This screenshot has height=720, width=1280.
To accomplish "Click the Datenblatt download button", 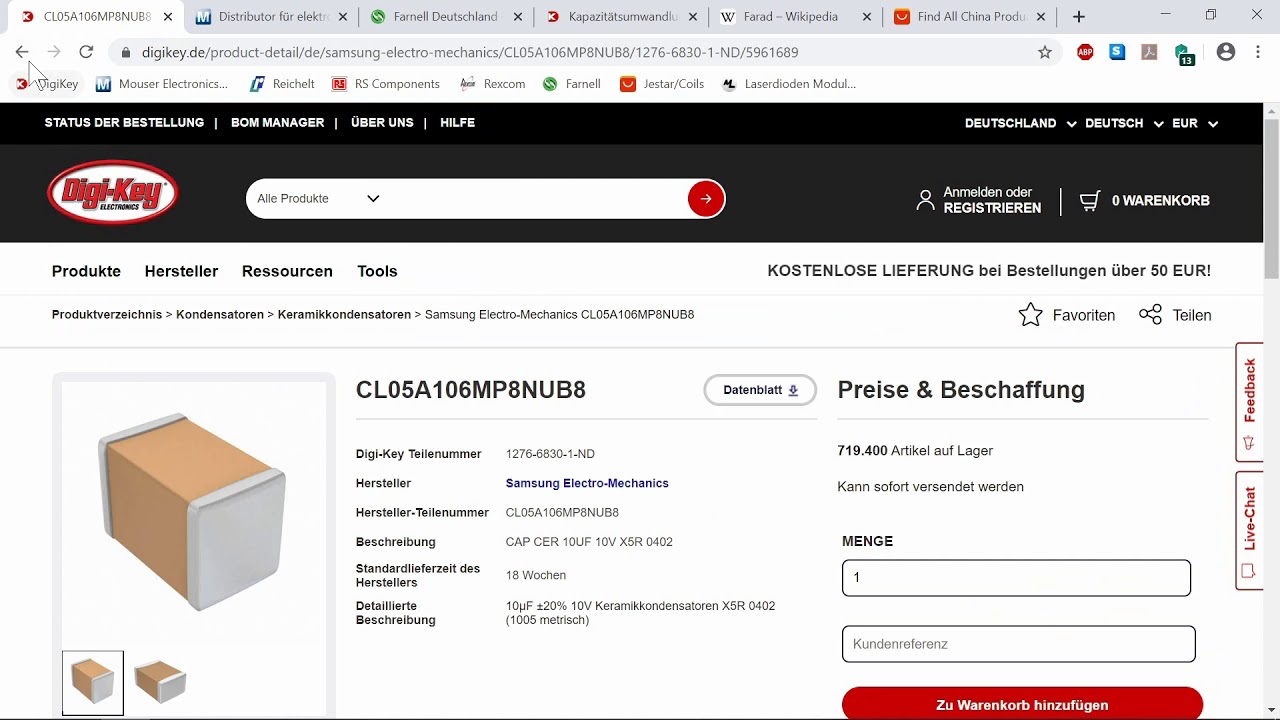I will pos(760,390).
